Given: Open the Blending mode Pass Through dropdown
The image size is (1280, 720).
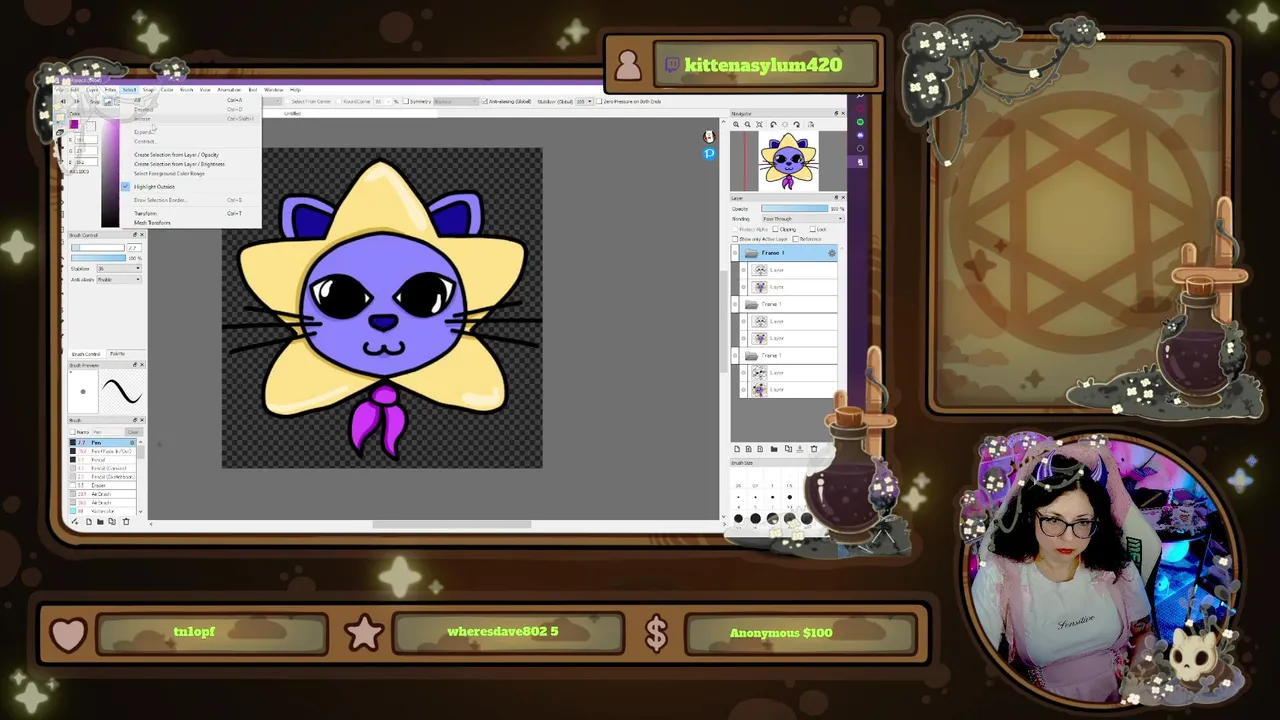Looking at the screenshot, I should [x=802, y=219].
